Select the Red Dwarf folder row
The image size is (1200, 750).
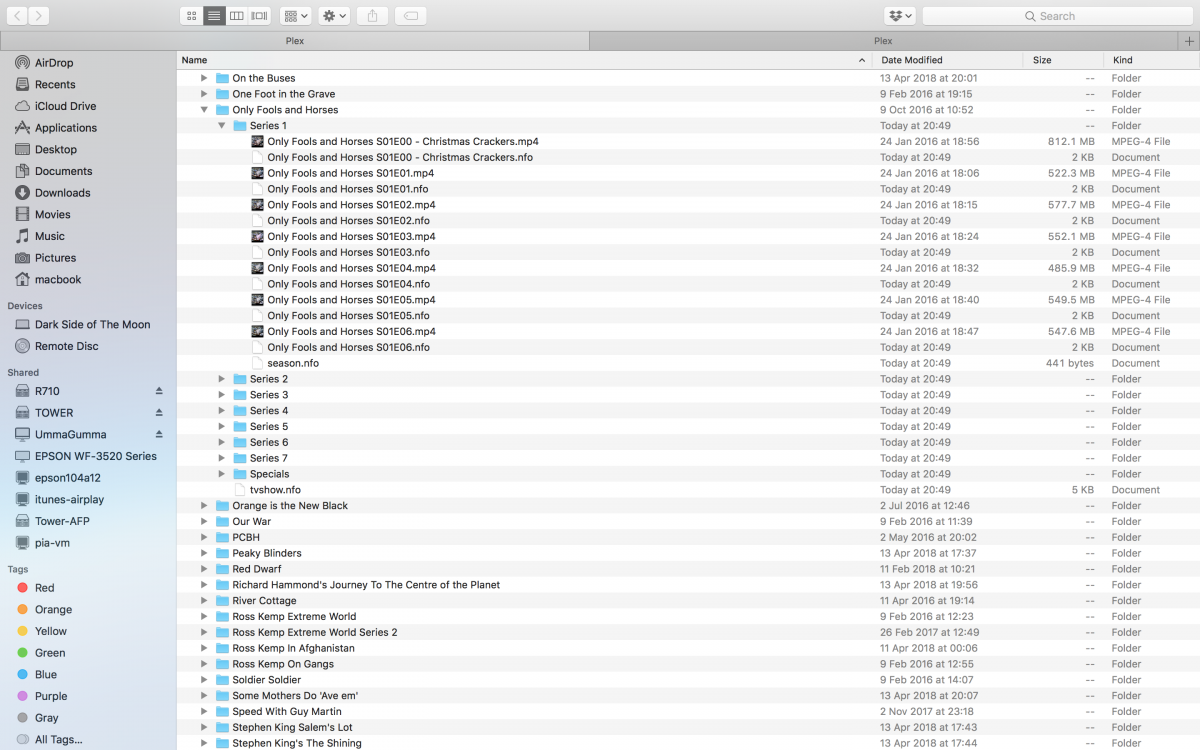click(x=688, y=569)
